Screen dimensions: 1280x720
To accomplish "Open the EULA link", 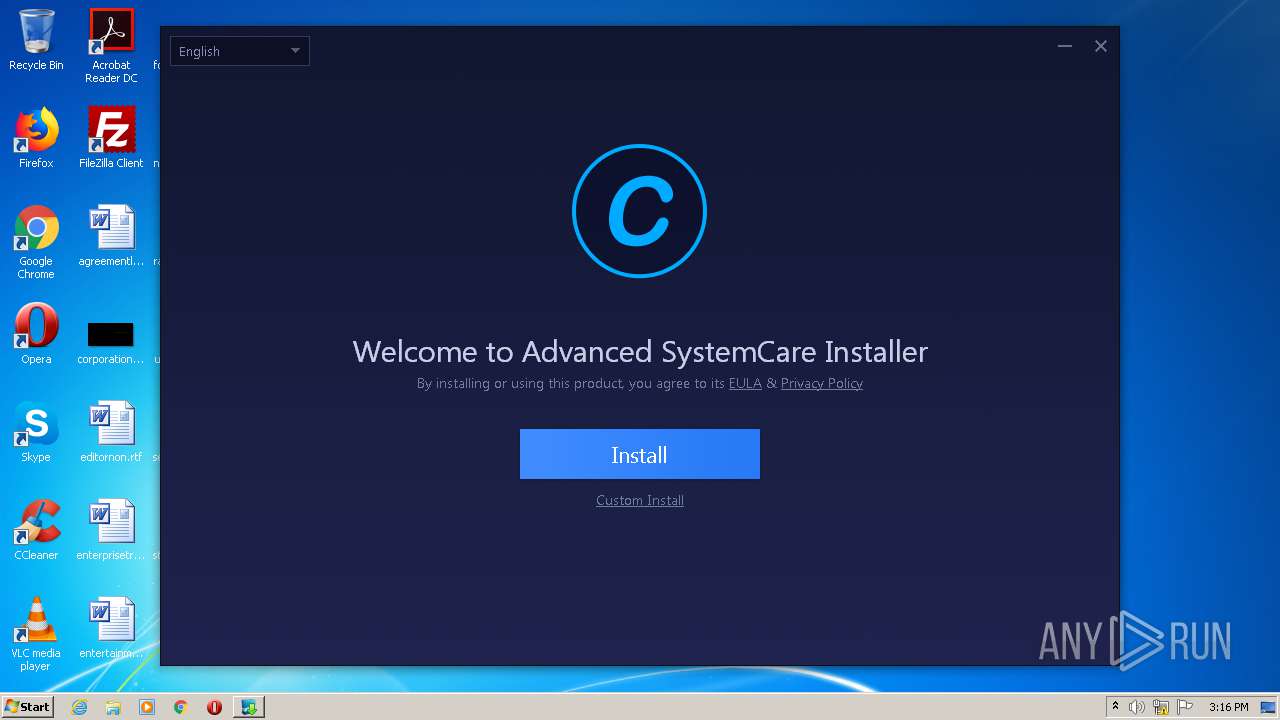I will click(x=745, y=383).
